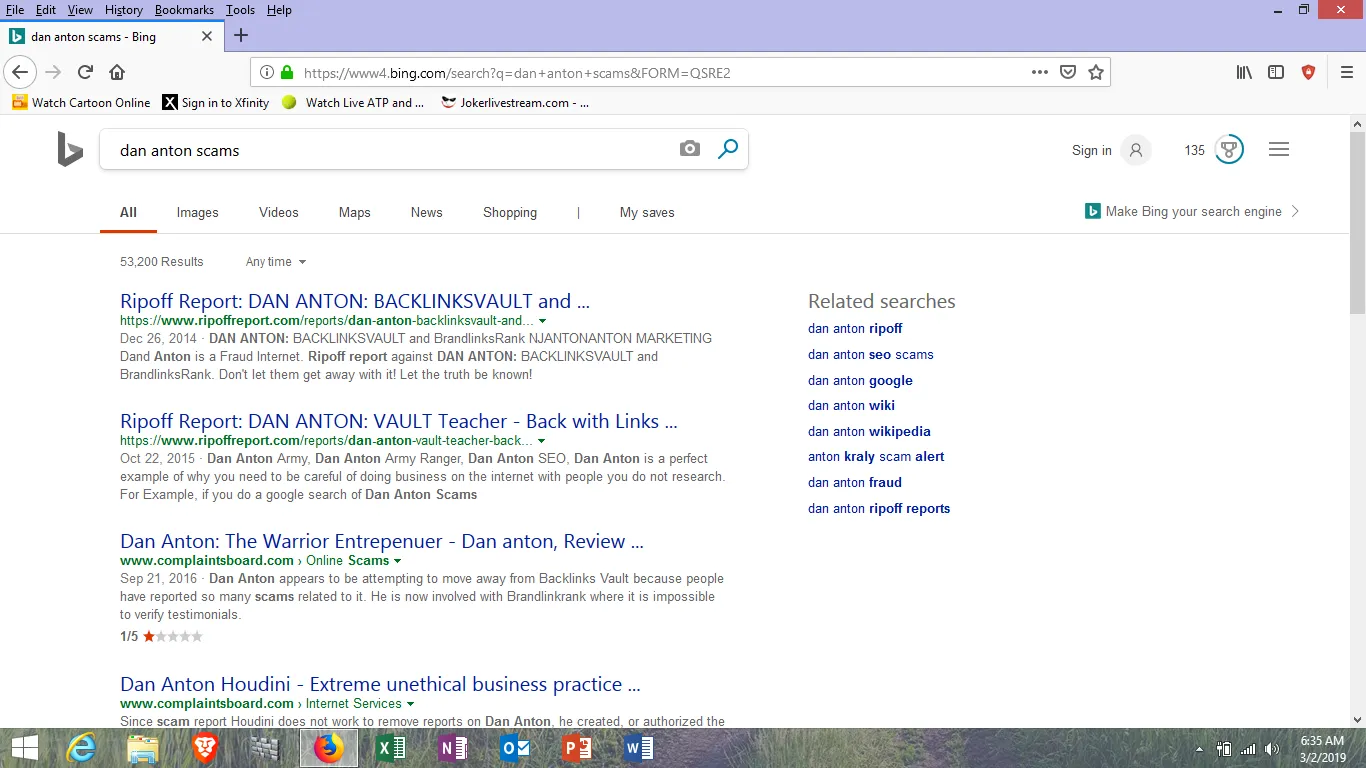Open a new tab with plus button
Image resolution: width=1366 pixels, height=768 pixels.
pos(241,36)
